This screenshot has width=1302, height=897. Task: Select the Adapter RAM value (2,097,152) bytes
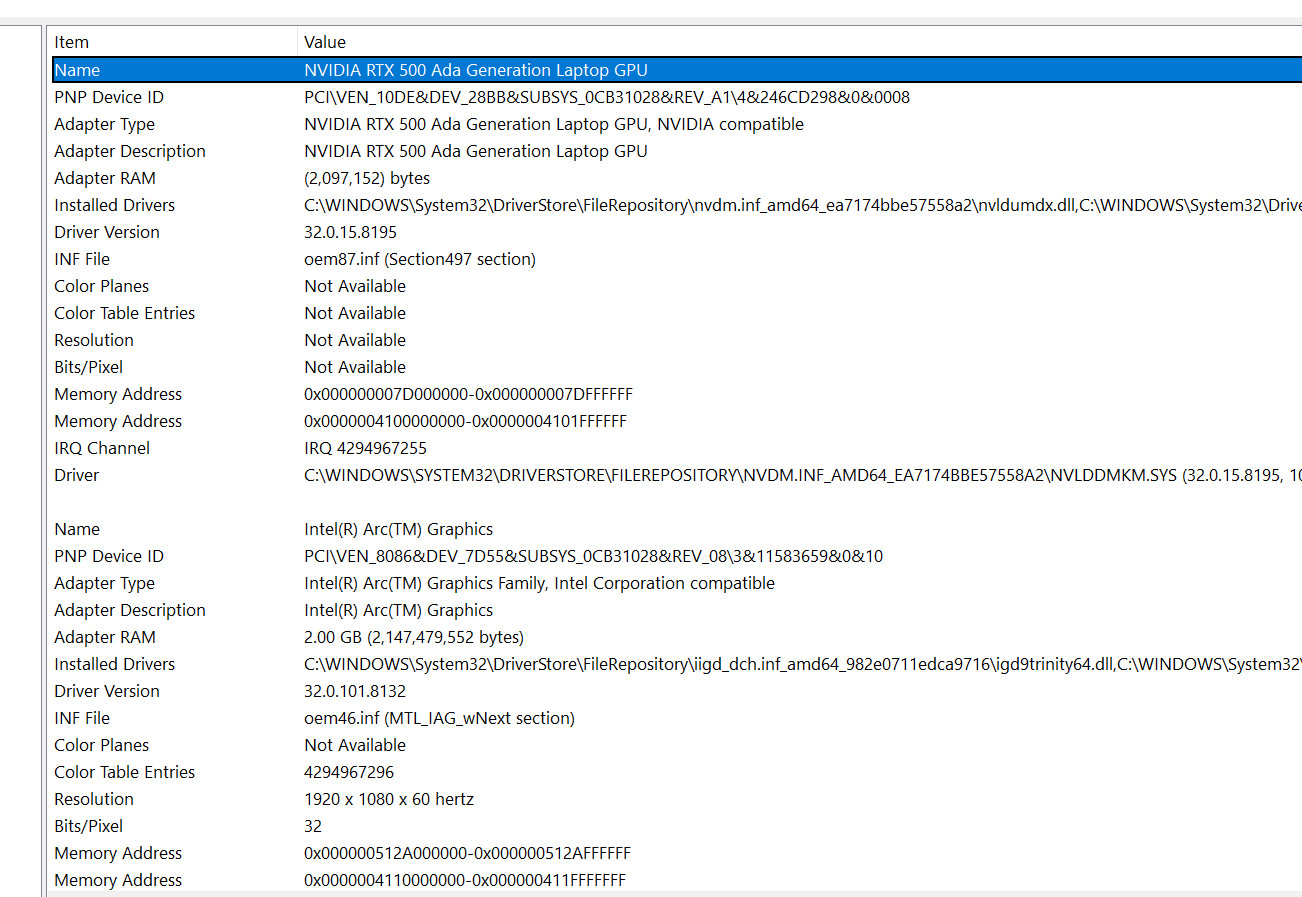(x=367, y=178)
